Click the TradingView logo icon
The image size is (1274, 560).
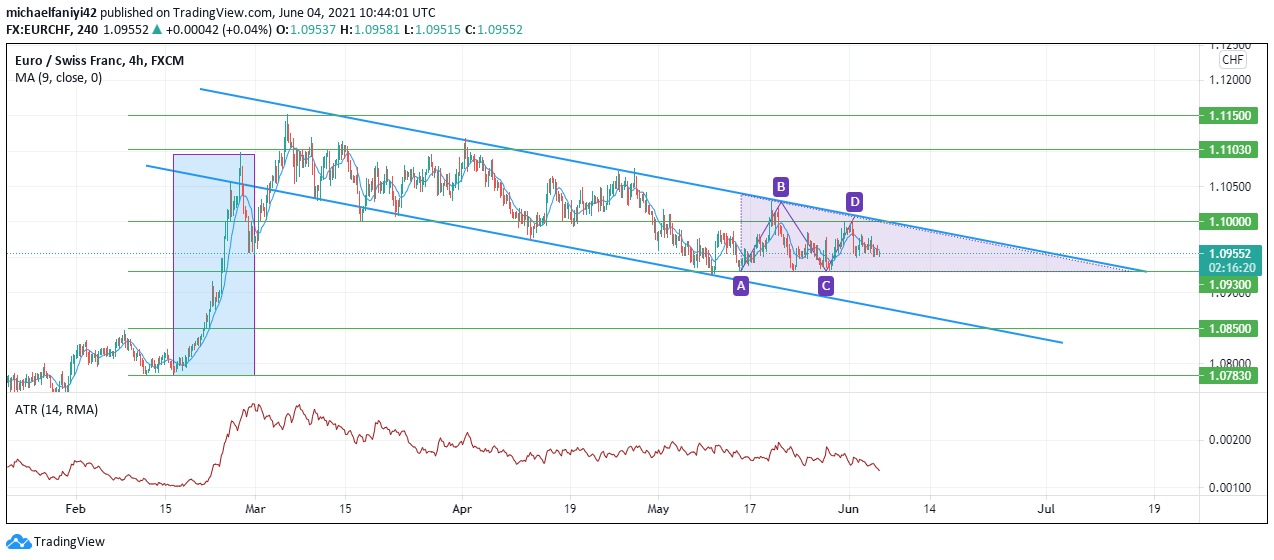pos(18,542)
